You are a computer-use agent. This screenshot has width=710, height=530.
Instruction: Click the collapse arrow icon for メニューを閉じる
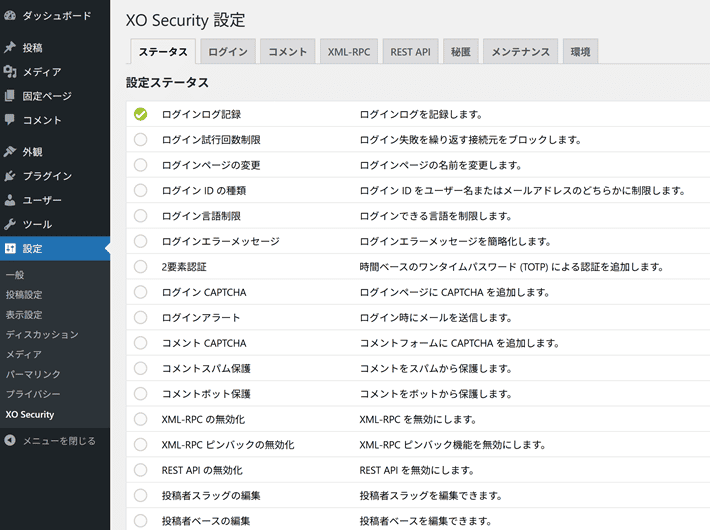click(10, 440)
